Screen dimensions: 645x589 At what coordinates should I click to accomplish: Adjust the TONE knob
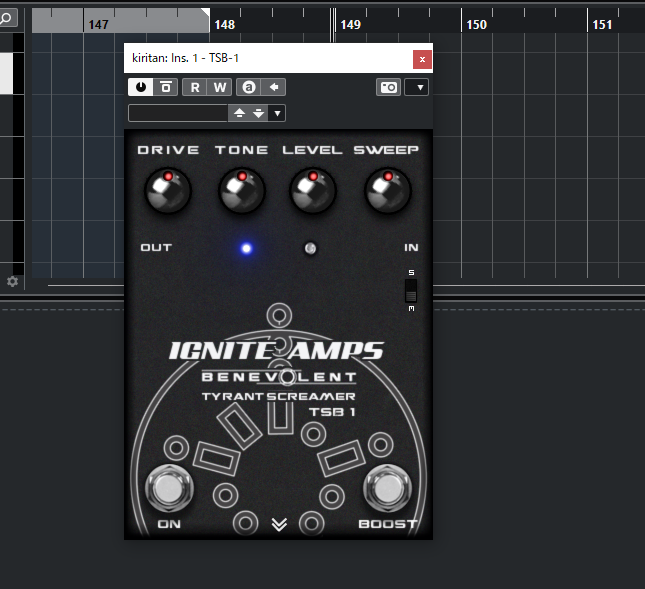(242, 190)
